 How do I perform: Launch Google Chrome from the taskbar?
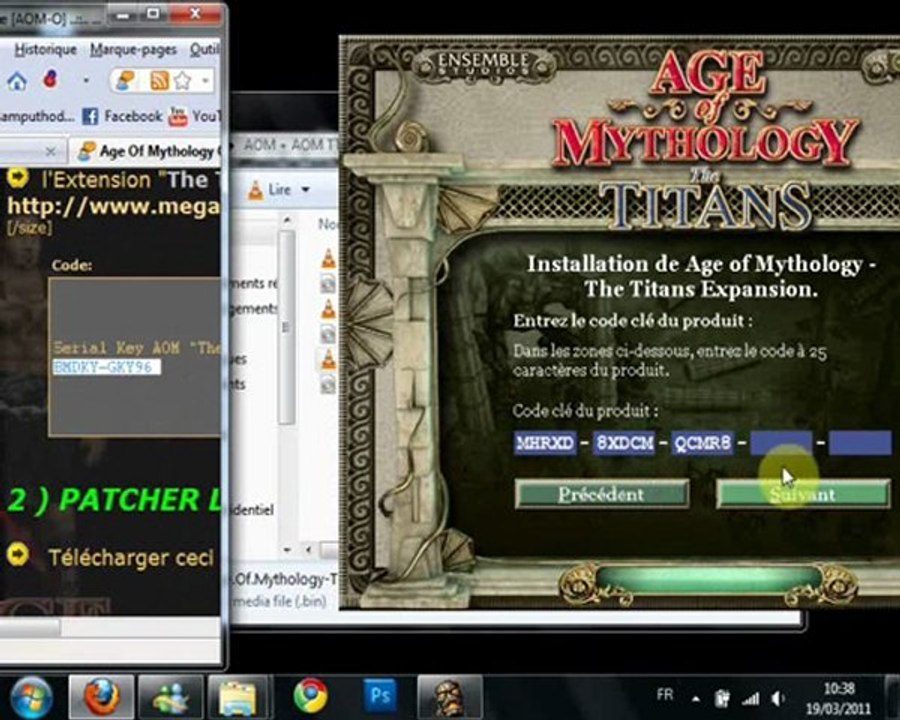click(x=311, y=696)
